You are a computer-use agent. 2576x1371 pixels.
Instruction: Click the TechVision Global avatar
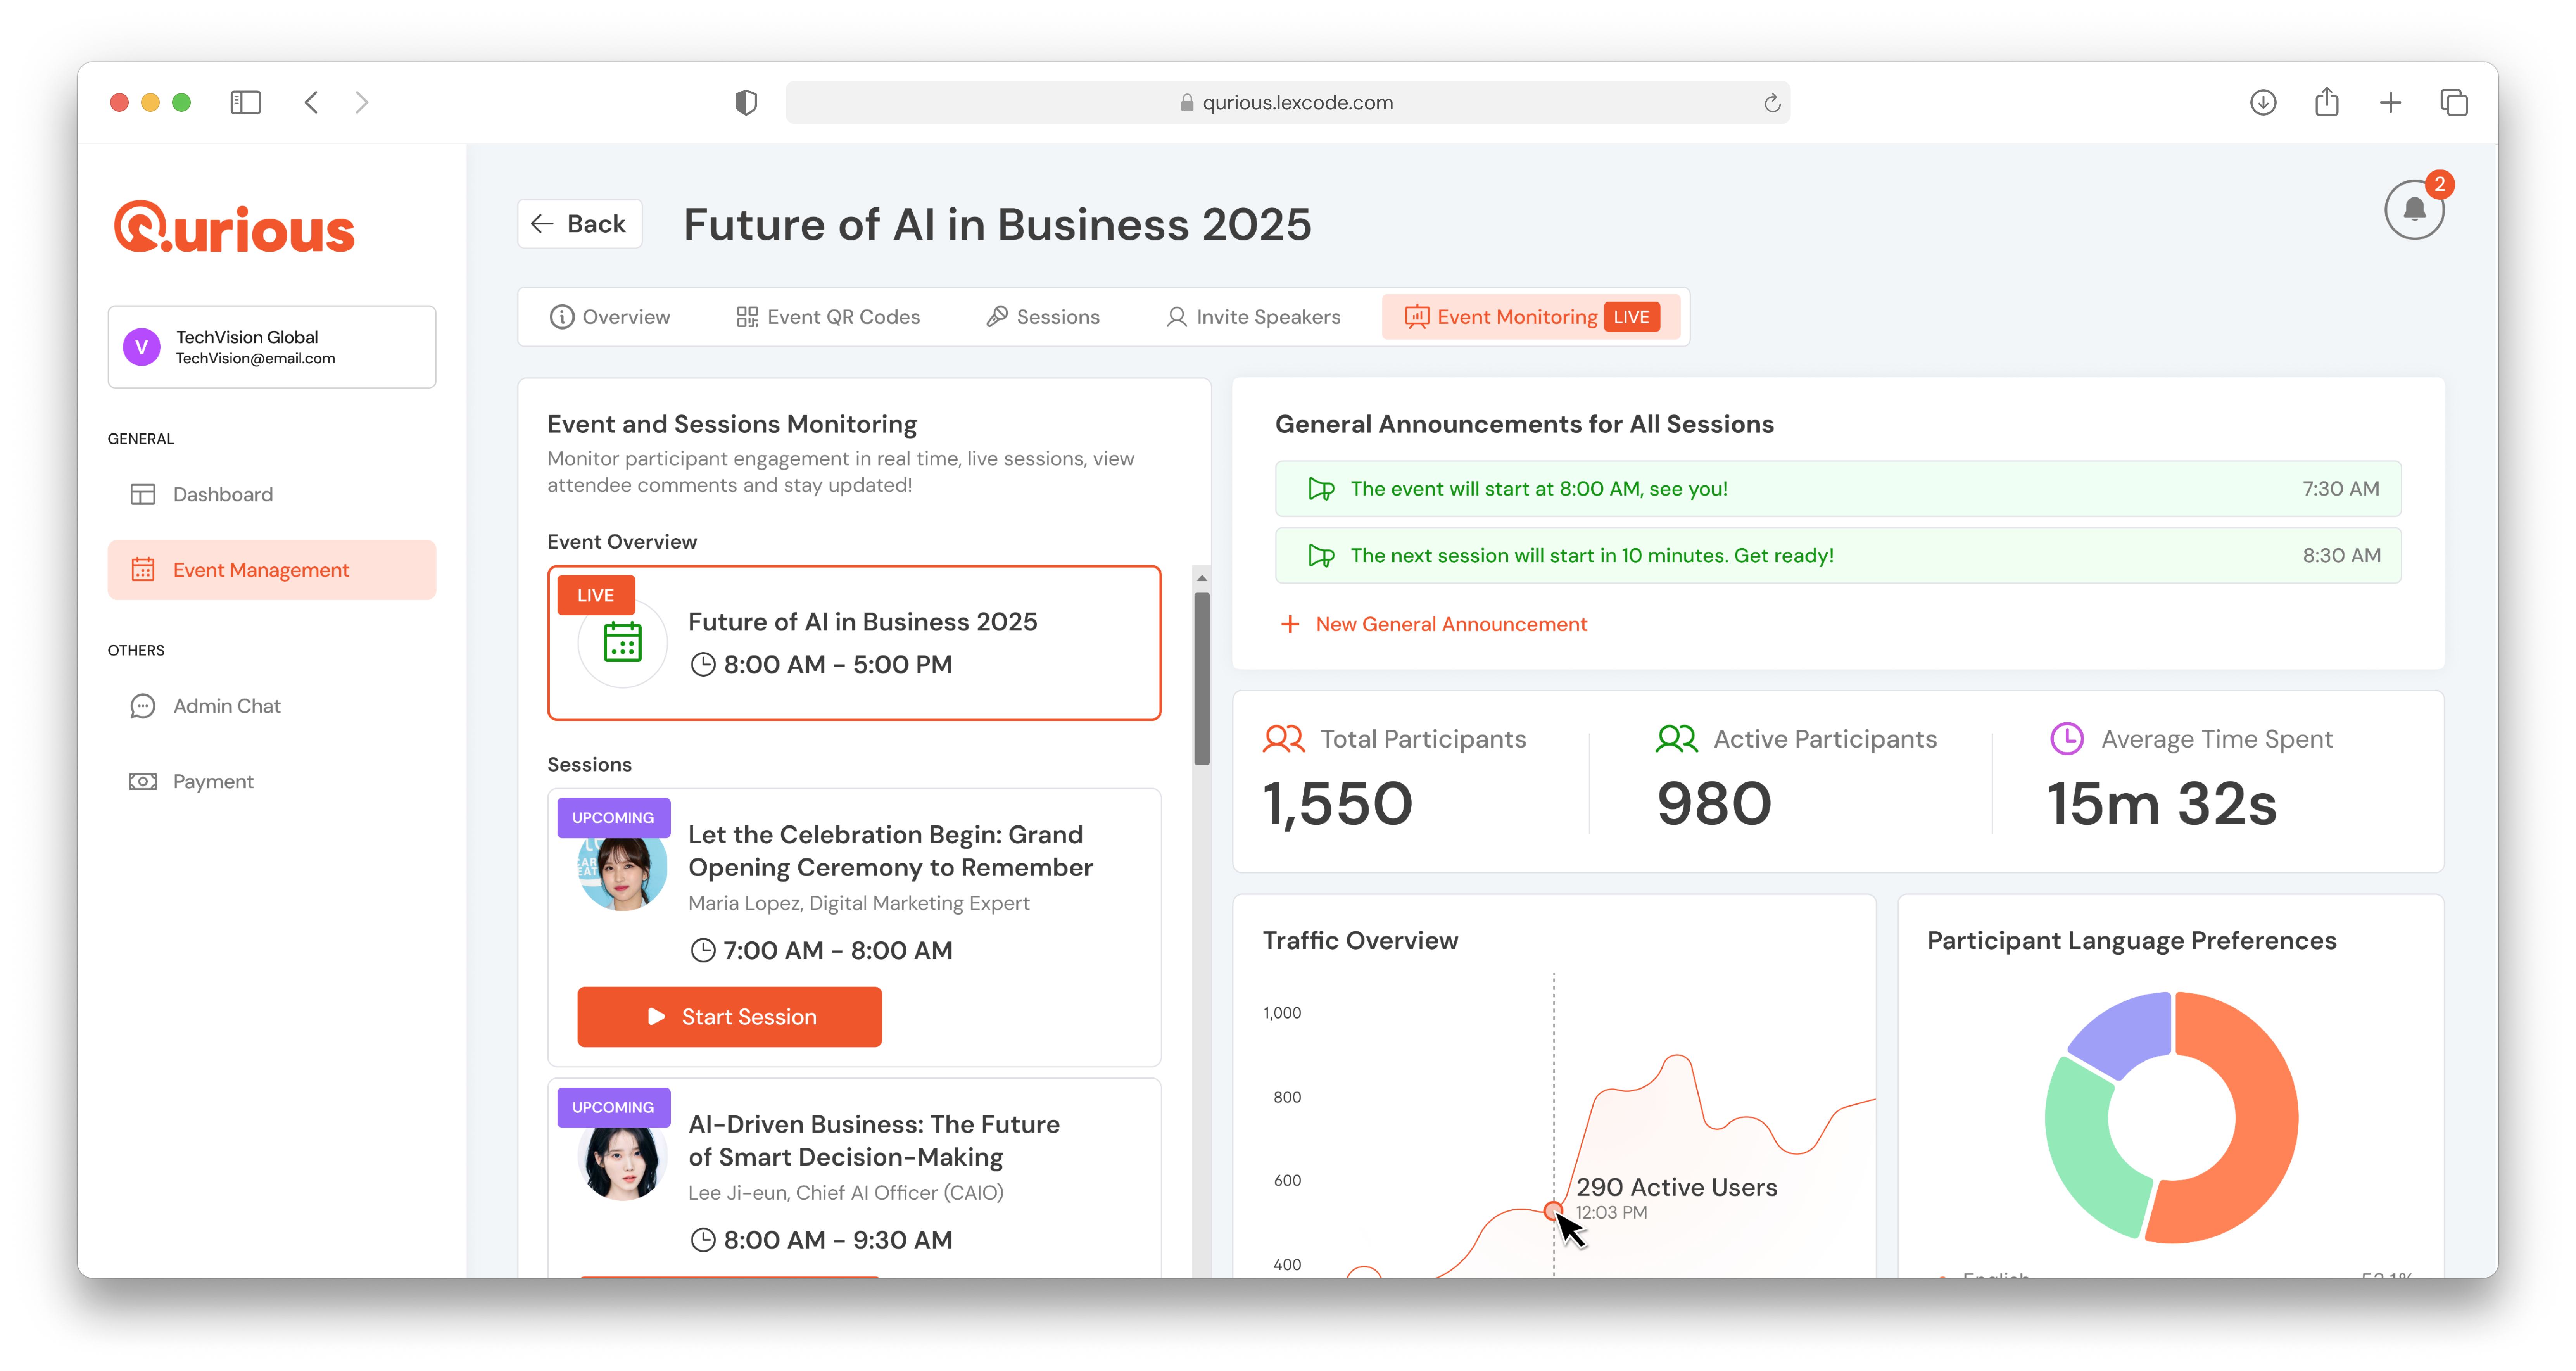coord(142,347)
